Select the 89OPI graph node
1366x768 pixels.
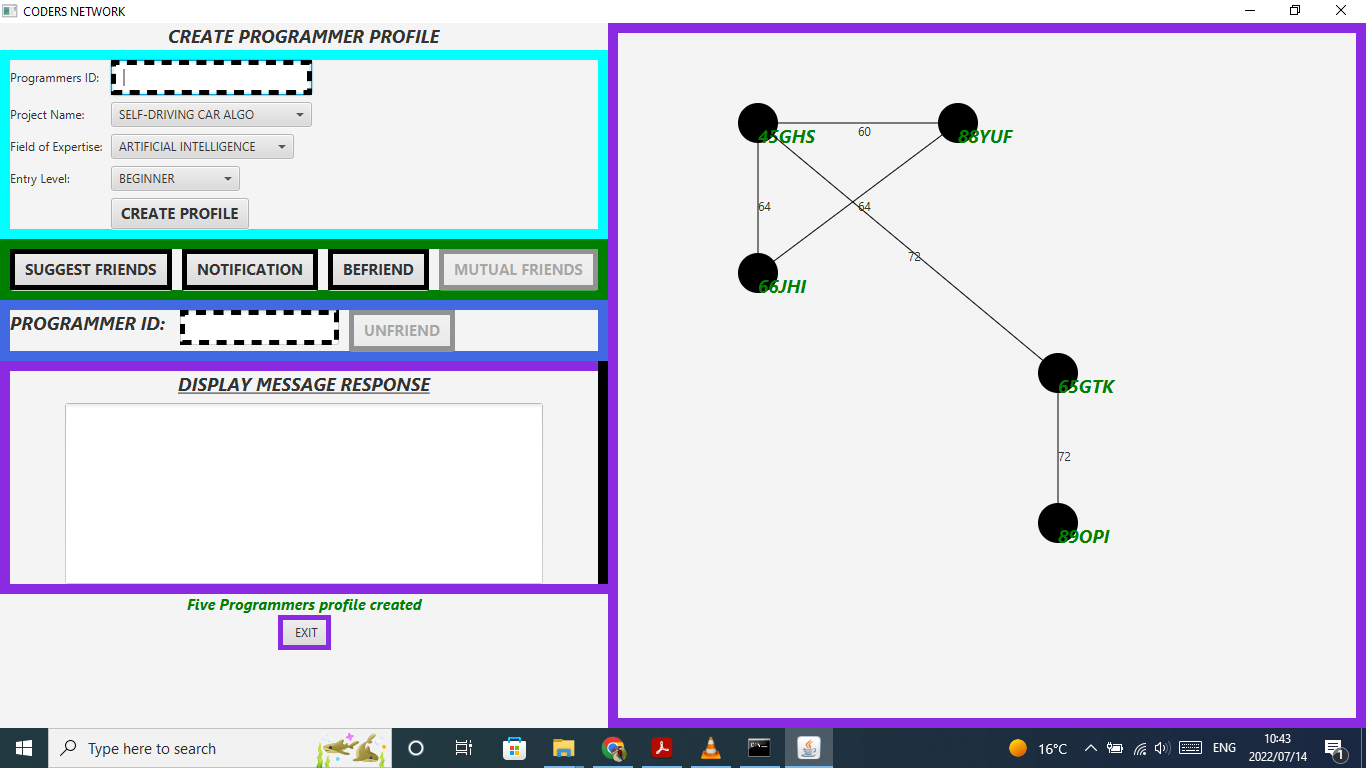pos(1058,523)
